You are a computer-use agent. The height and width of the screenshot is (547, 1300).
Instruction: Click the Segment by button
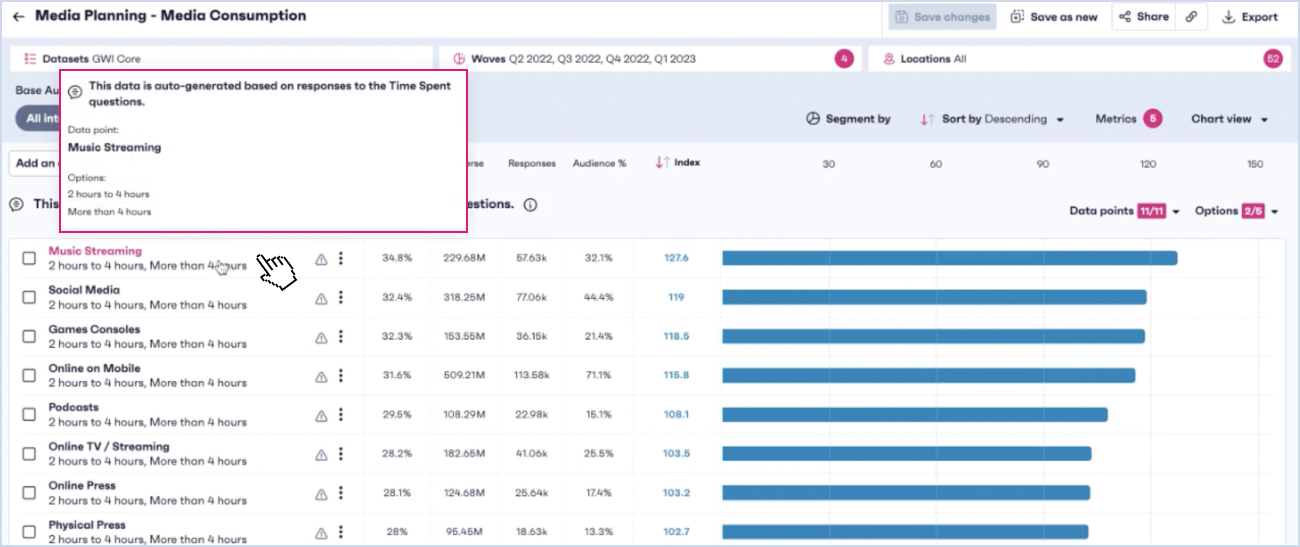pyautogui.click(x=848, y=119)
